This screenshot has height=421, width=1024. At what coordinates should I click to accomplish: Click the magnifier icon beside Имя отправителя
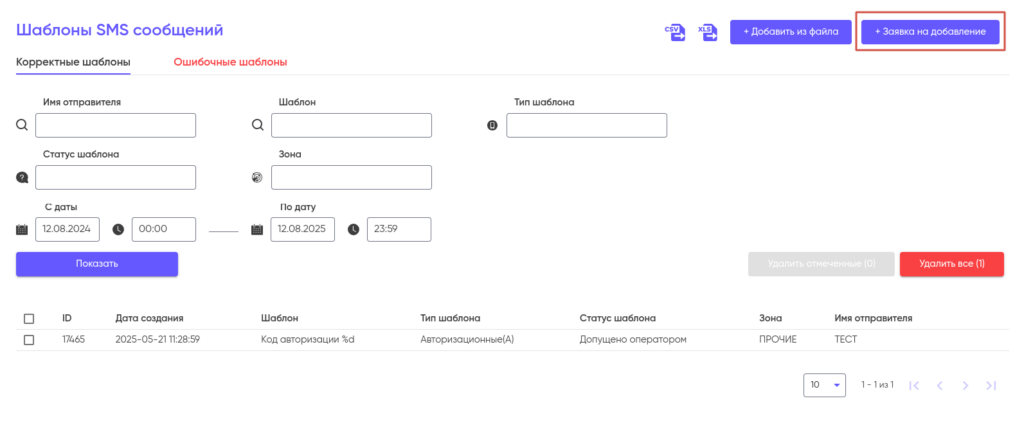coord(22,125)
